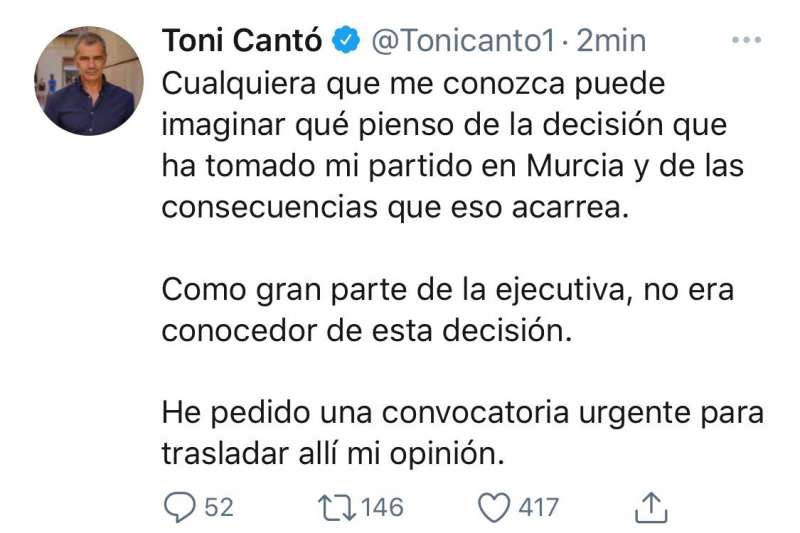Tap the share upload icon
The height and width of the screenshot is (533, 800).
point(651,507)
